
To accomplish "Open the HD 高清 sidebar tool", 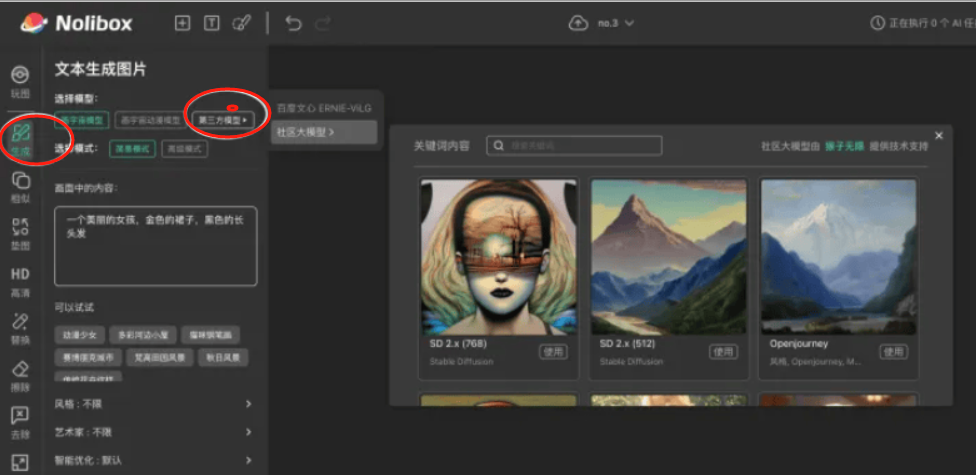I will pyautogui.click(x=21, y=280).
